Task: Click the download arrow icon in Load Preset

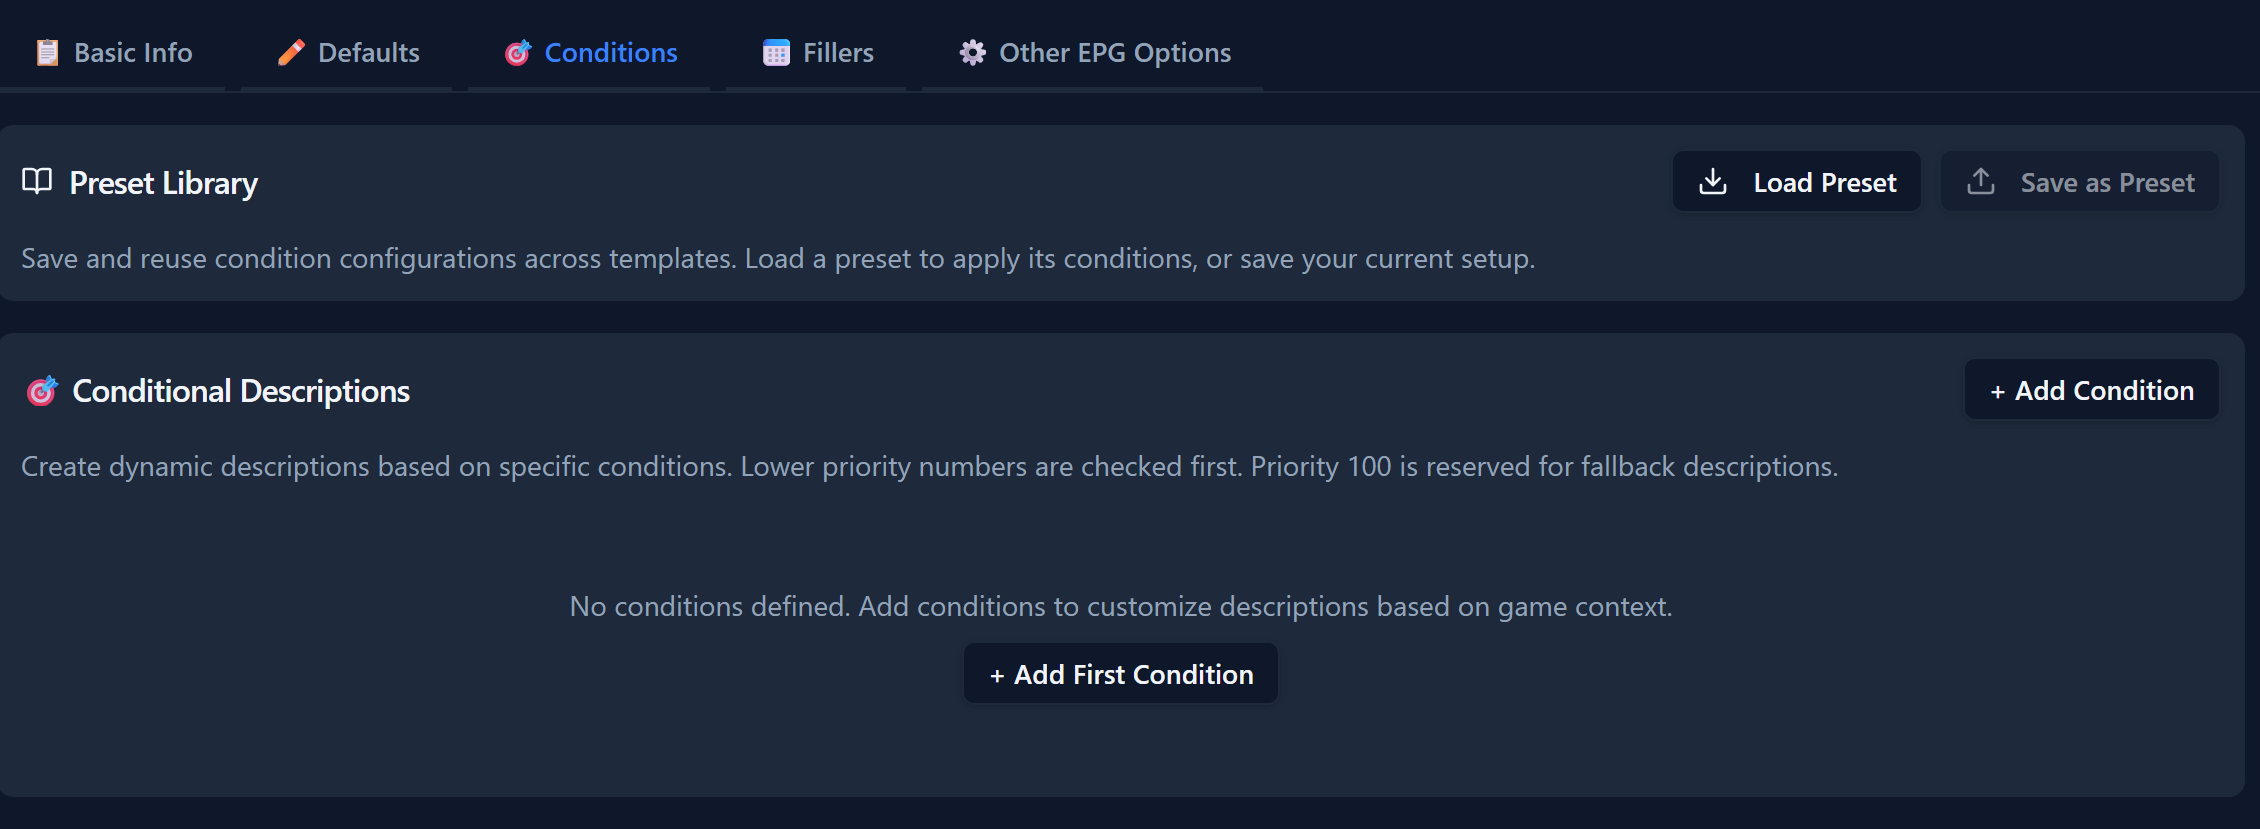Action: pos(1713,181)
